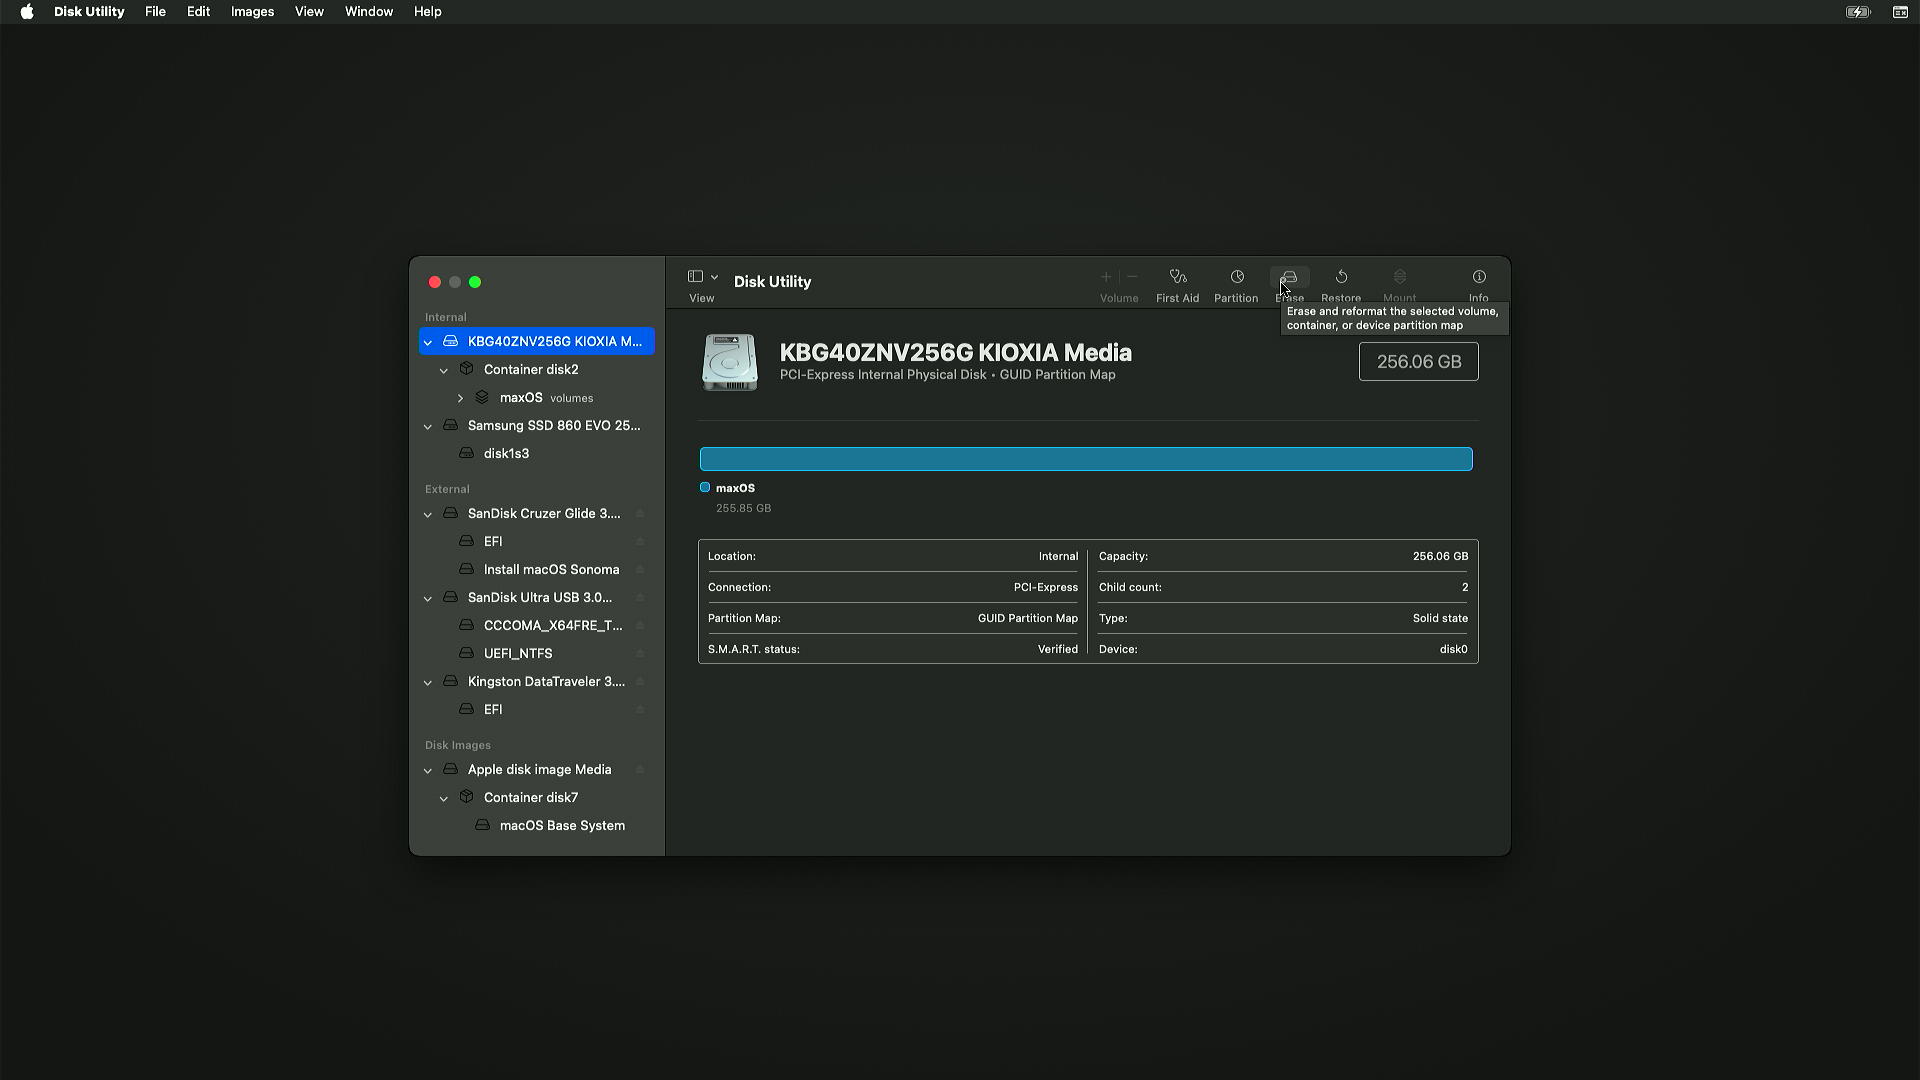Expand the maxOS volumes group
Viewport: 1920px width, 1080px height.
pyautogui.click(x=460, y=398)
